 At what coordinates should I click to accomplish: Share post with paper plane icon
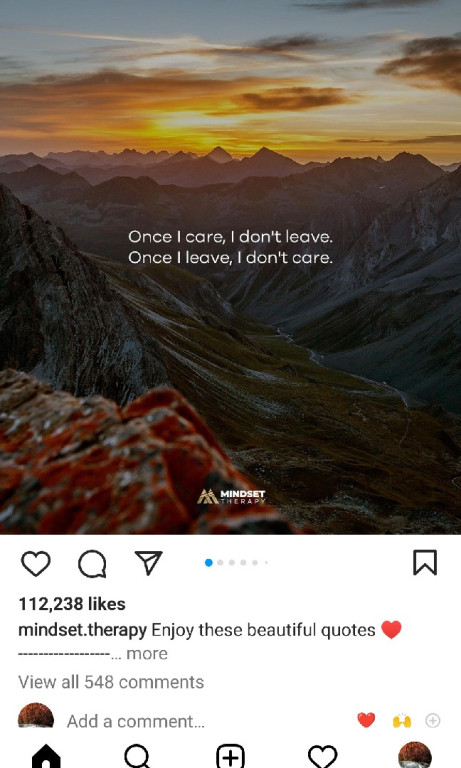coord(148,563)
